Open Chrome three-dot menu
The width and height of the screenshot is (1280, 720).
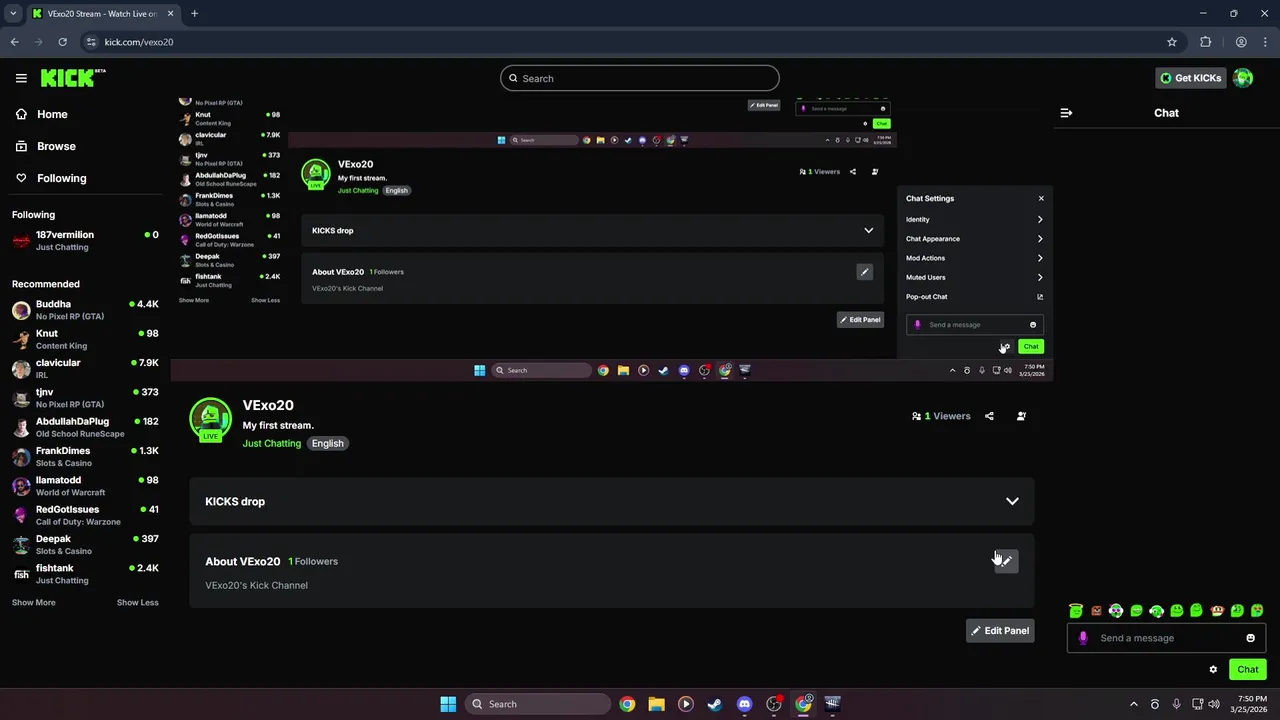click(x=1265, y=42)
